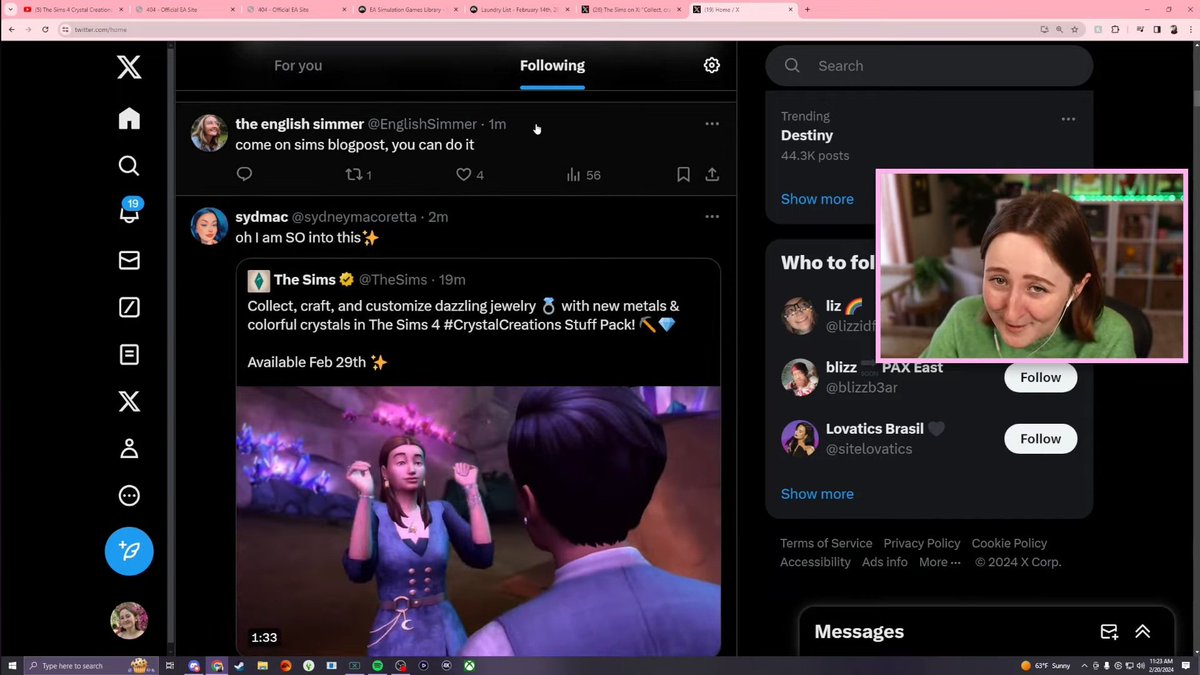1200x675 pixels.
Task: Share the english simmer post
Action: point(712,174)
